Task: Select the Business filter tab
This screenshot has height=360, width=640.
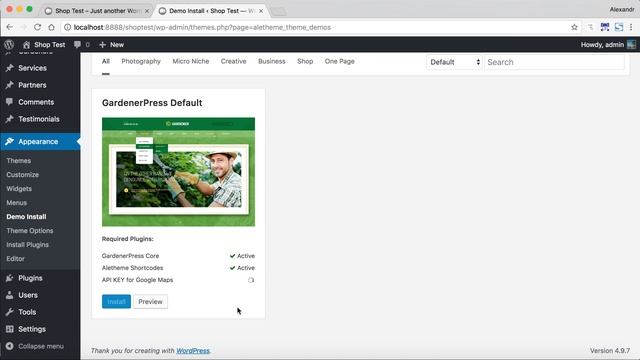Action: coord(271,61)
